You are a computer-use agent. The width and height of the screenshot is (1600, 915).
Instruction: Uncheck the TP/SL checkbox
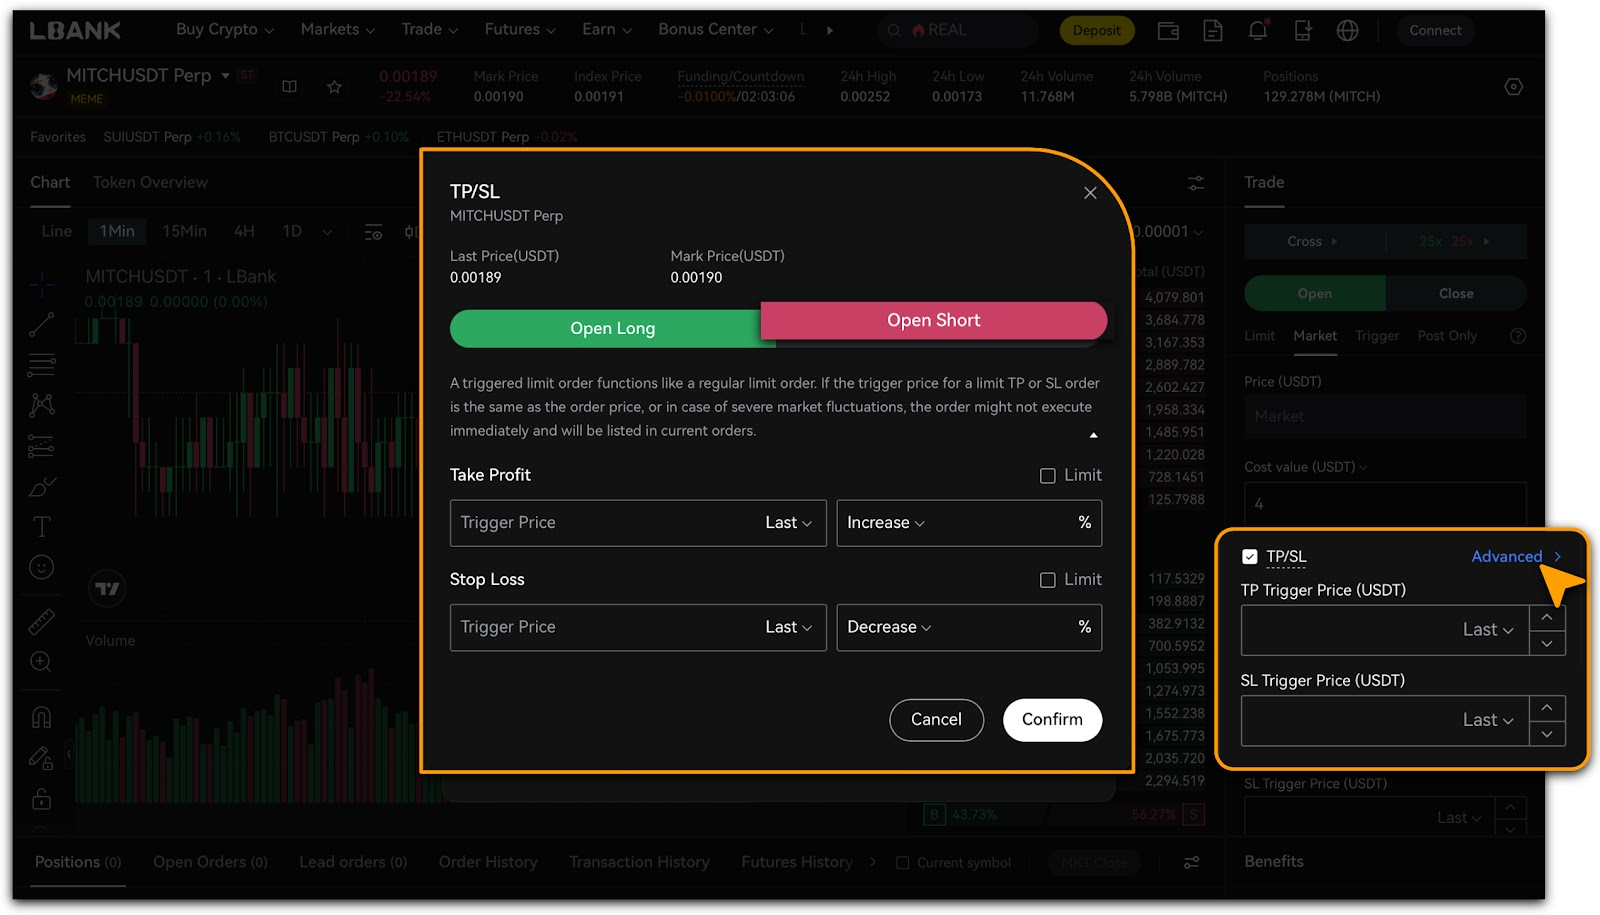(1249, 557)
